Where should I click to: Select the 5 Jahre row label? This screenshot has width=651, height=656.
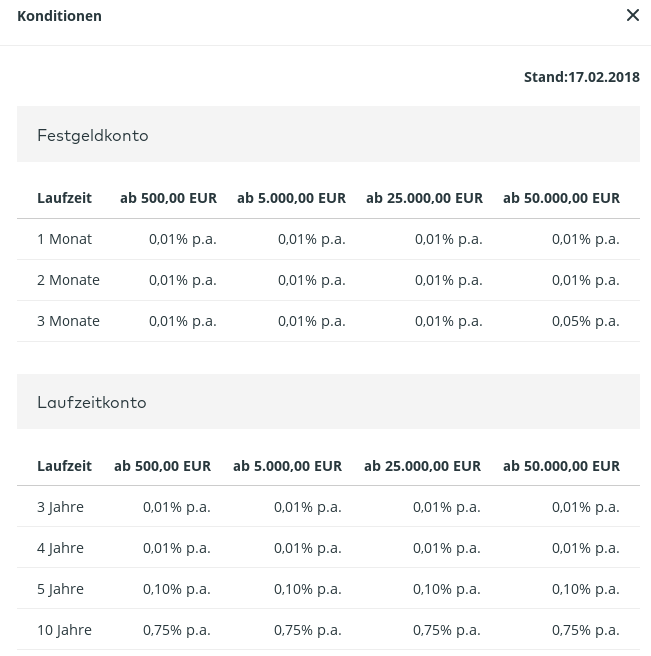tap(60, 589)
